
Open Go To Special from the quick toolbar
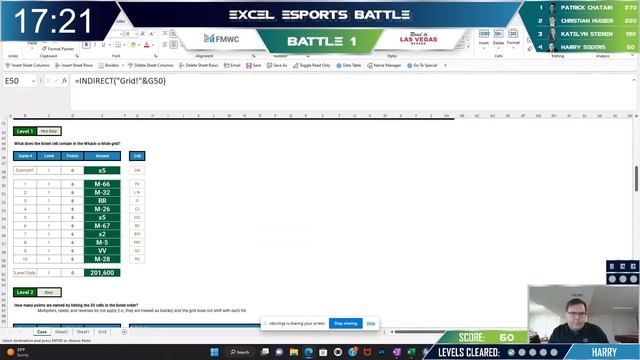click(422, 65)
